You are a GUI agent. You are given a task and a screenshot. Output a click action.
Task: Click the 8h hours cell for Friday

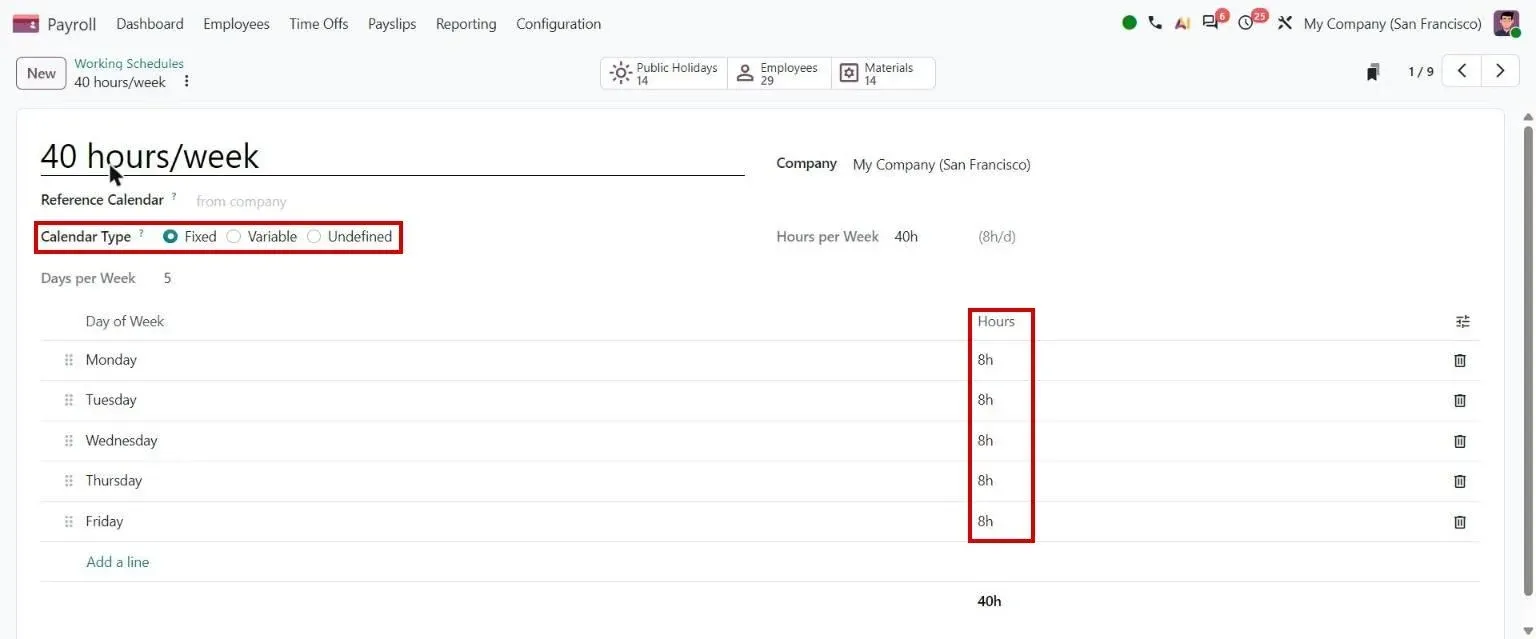click(x=986, y=521)
